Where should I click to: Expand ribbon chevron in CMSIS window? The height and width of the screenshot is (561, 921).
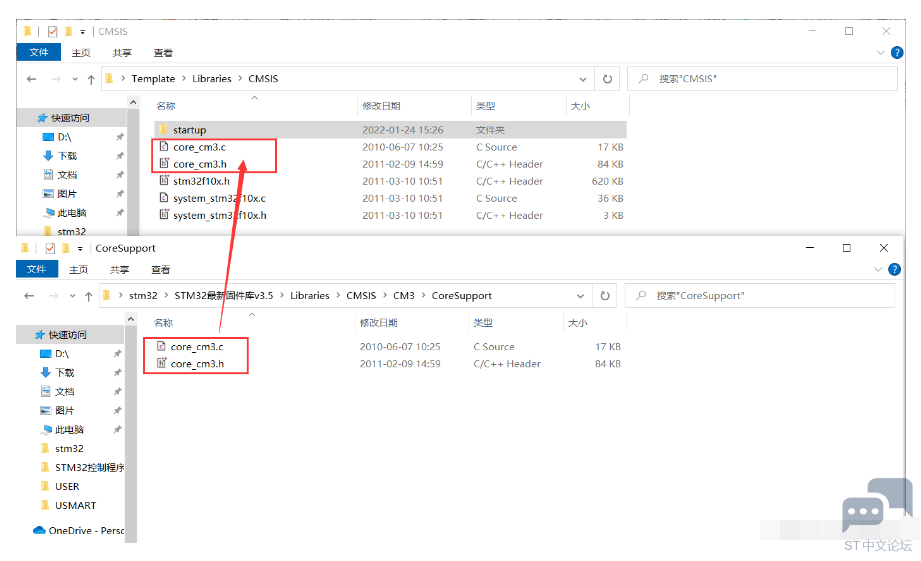881,53
